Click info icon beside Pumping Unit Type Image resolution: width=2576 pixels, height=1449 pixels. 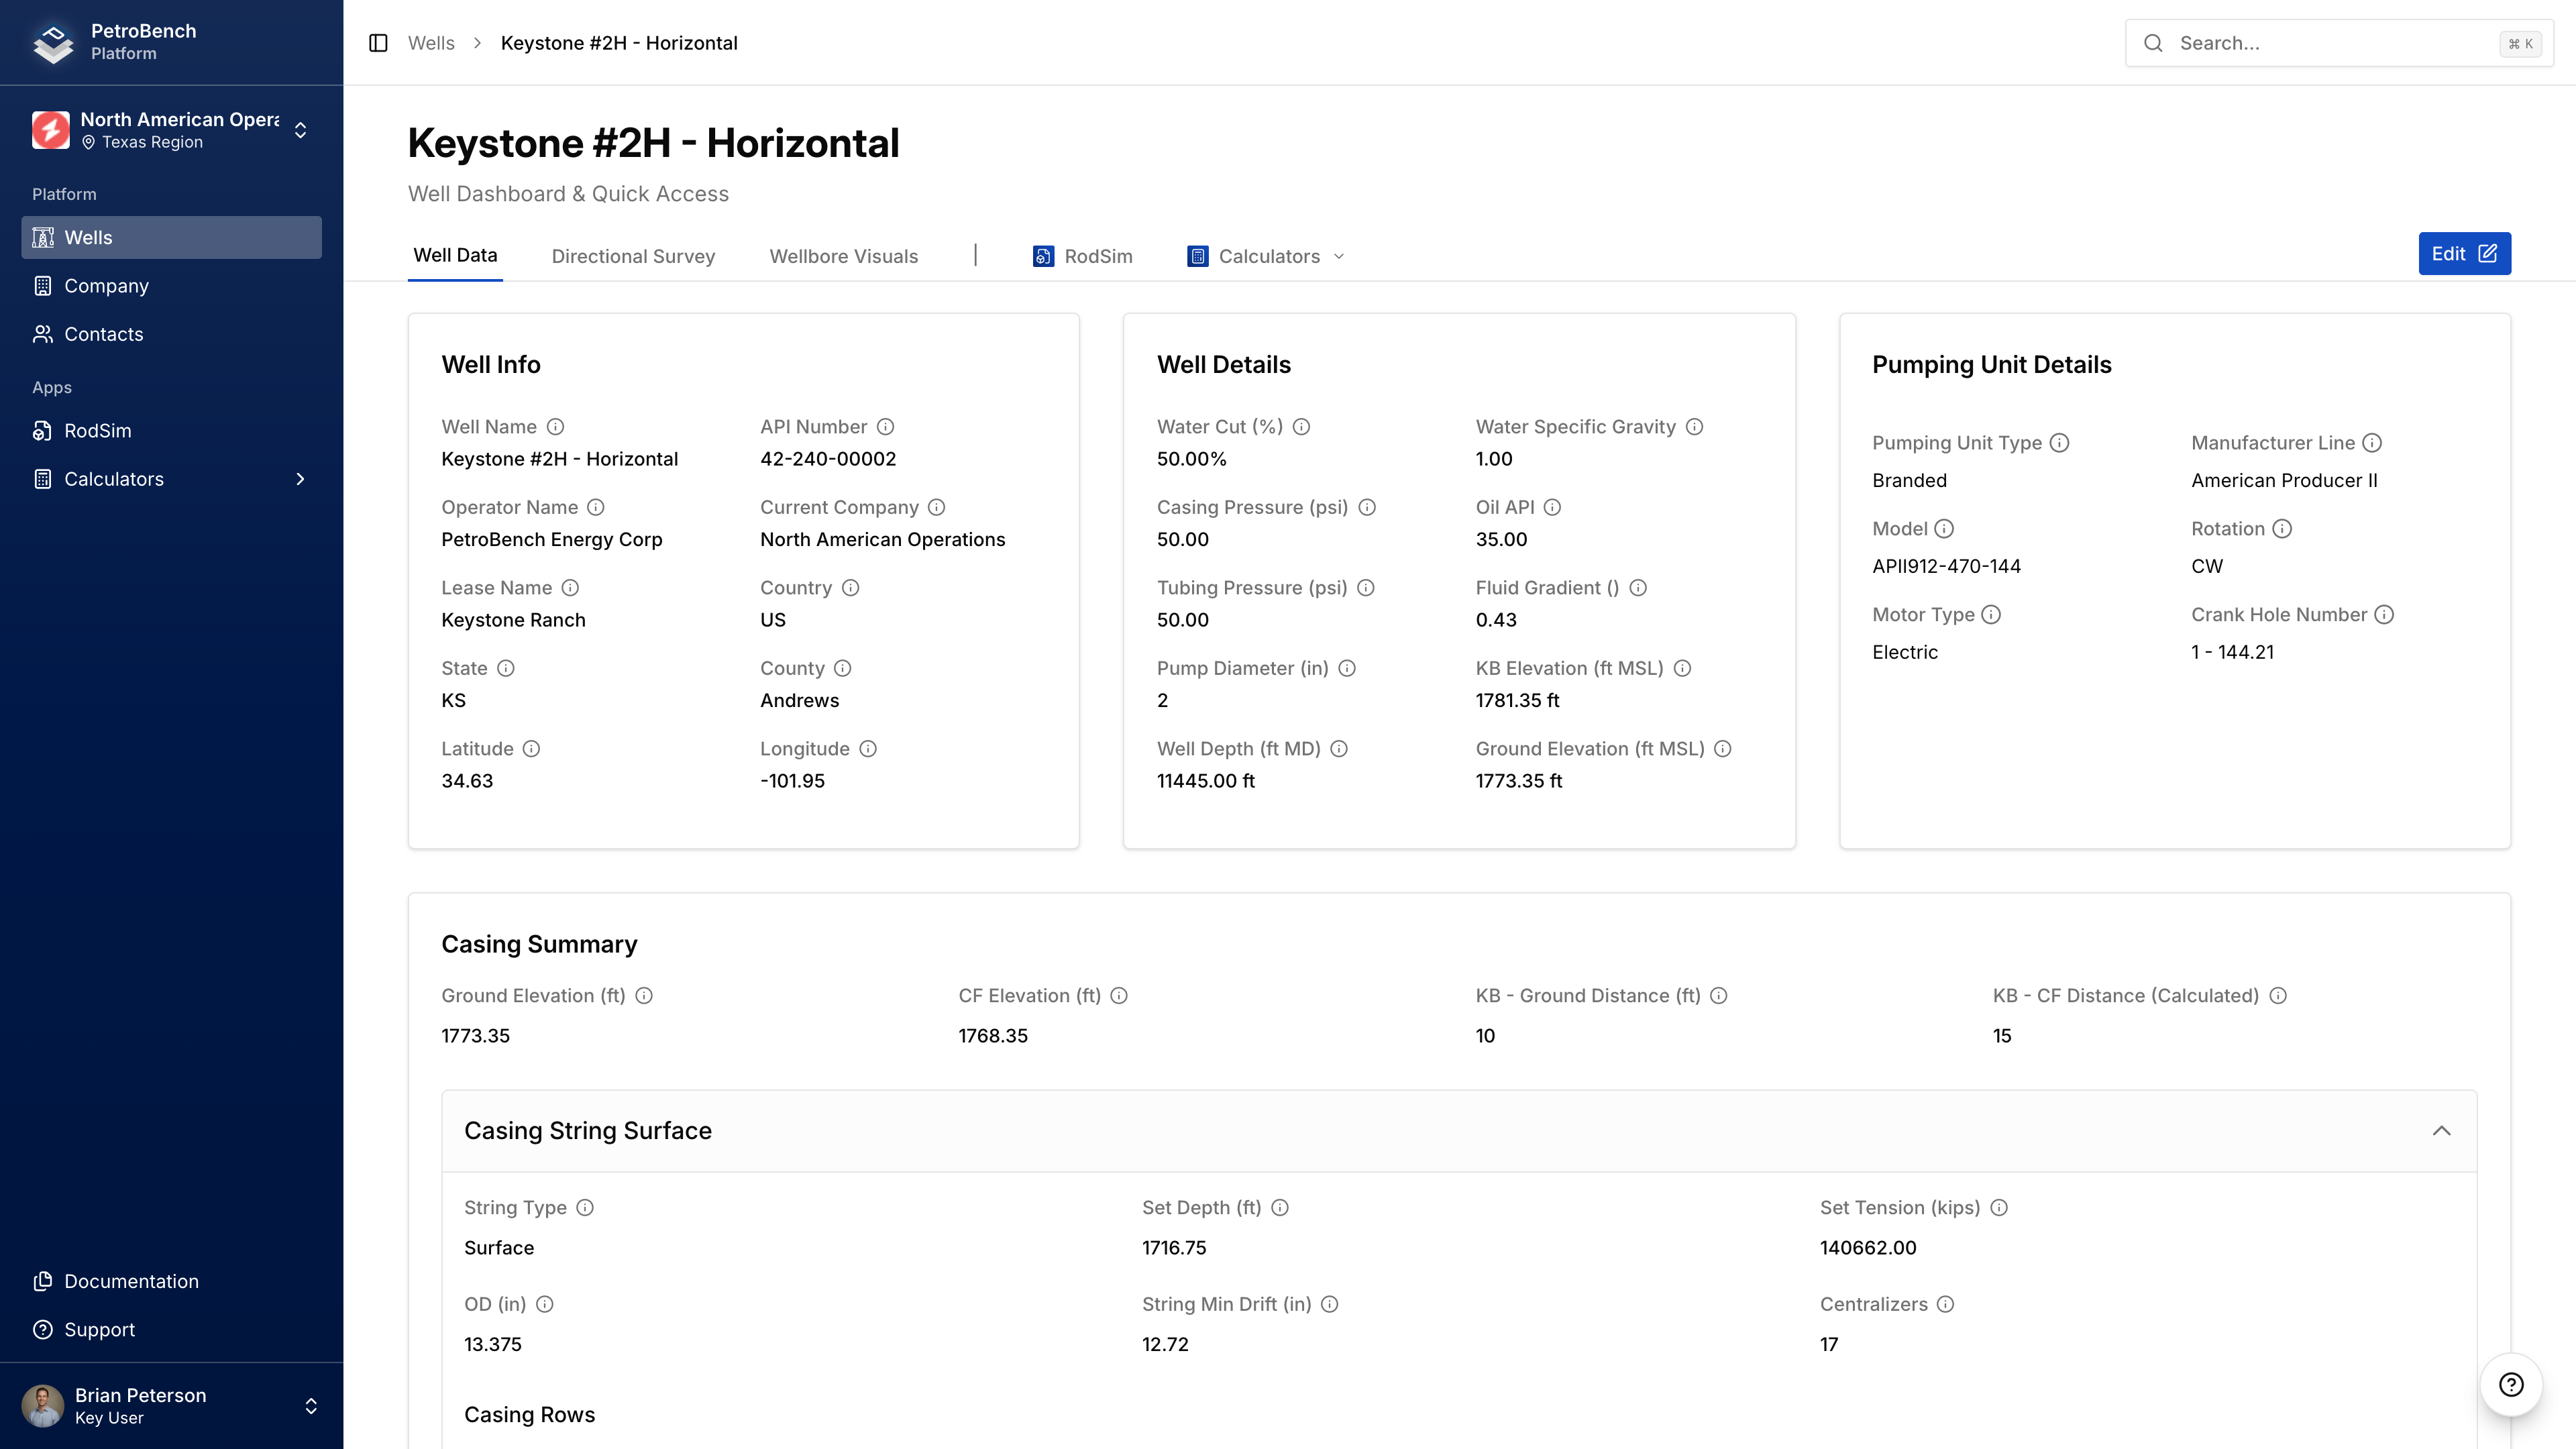click(2059, 443)
